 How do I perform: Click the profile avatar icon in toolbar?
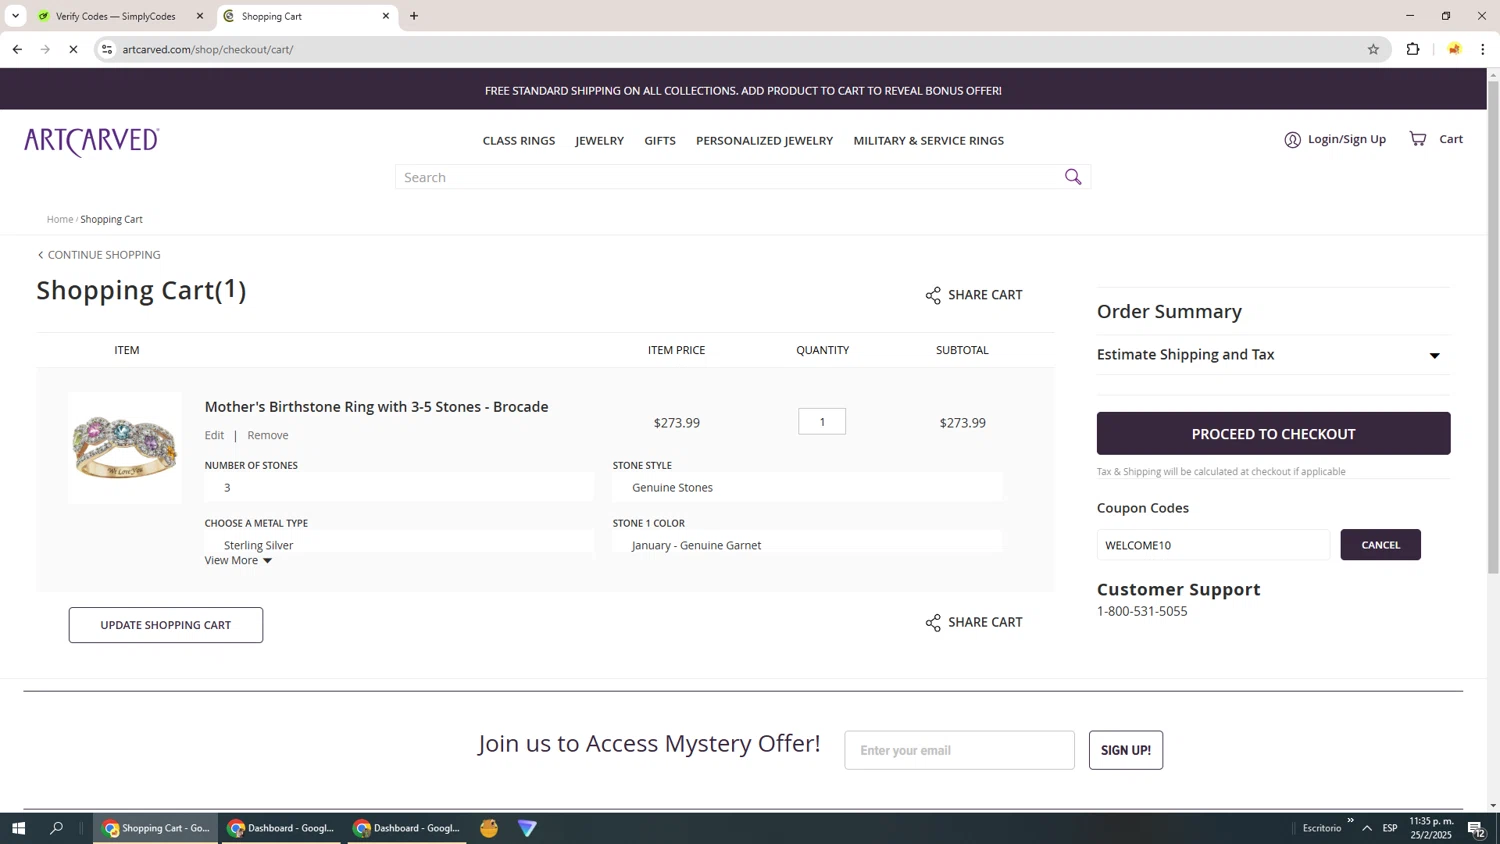(x=1454, y=49)
